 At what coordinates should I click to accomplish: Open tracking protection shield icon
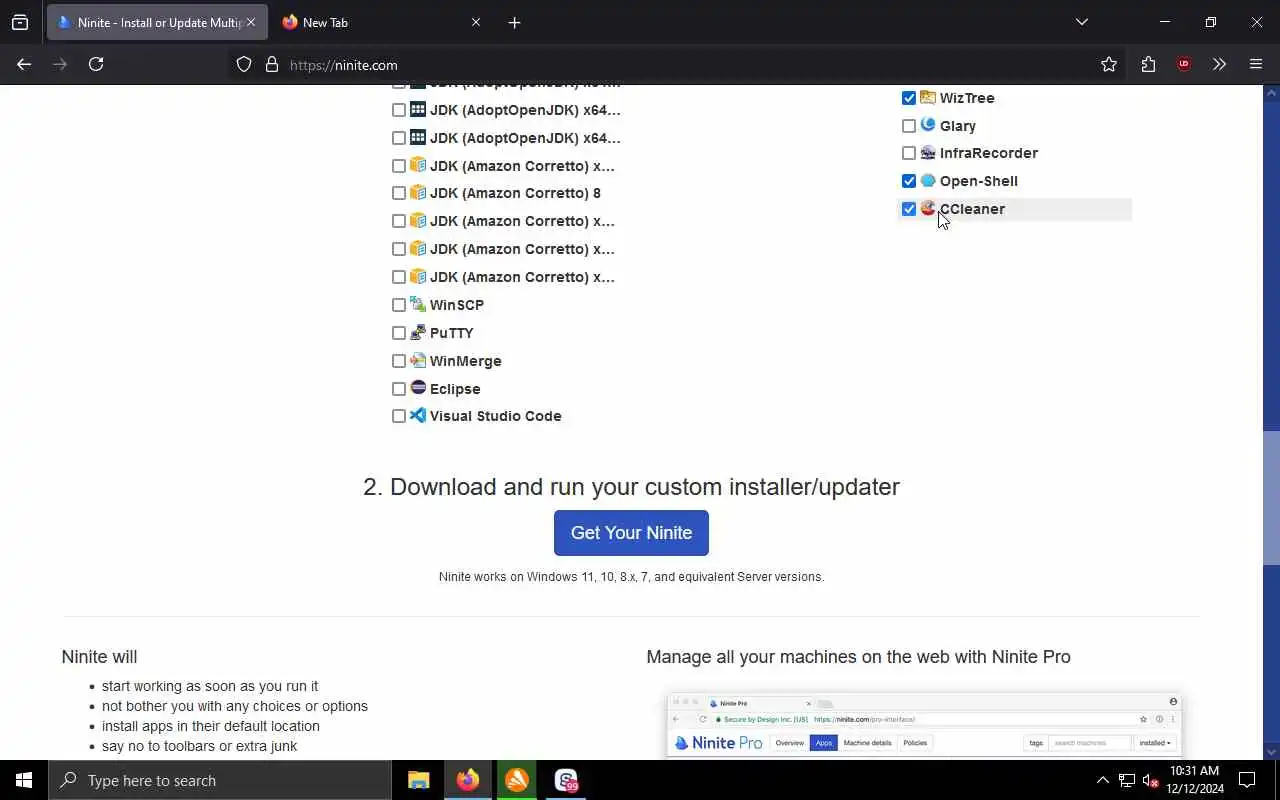[x=244, y=64]
